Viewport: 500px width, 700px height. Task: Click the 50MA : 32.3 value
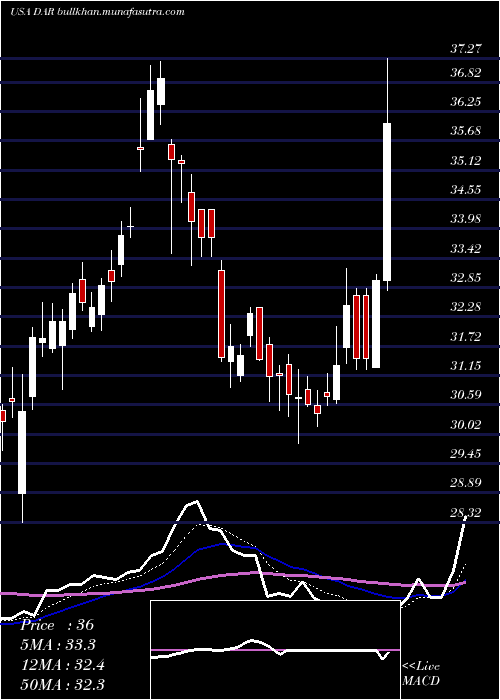(62, 684)
